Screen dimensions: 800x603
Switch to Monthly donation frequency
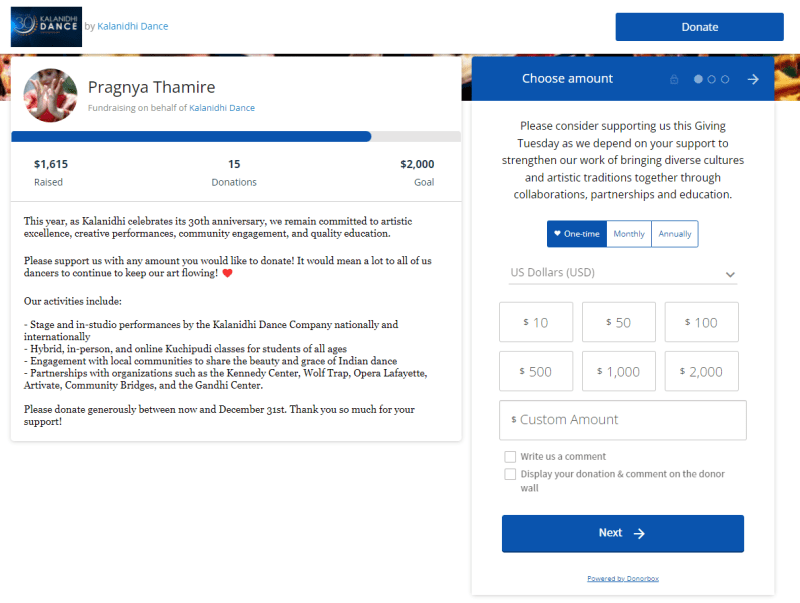[x=628, y=234]
